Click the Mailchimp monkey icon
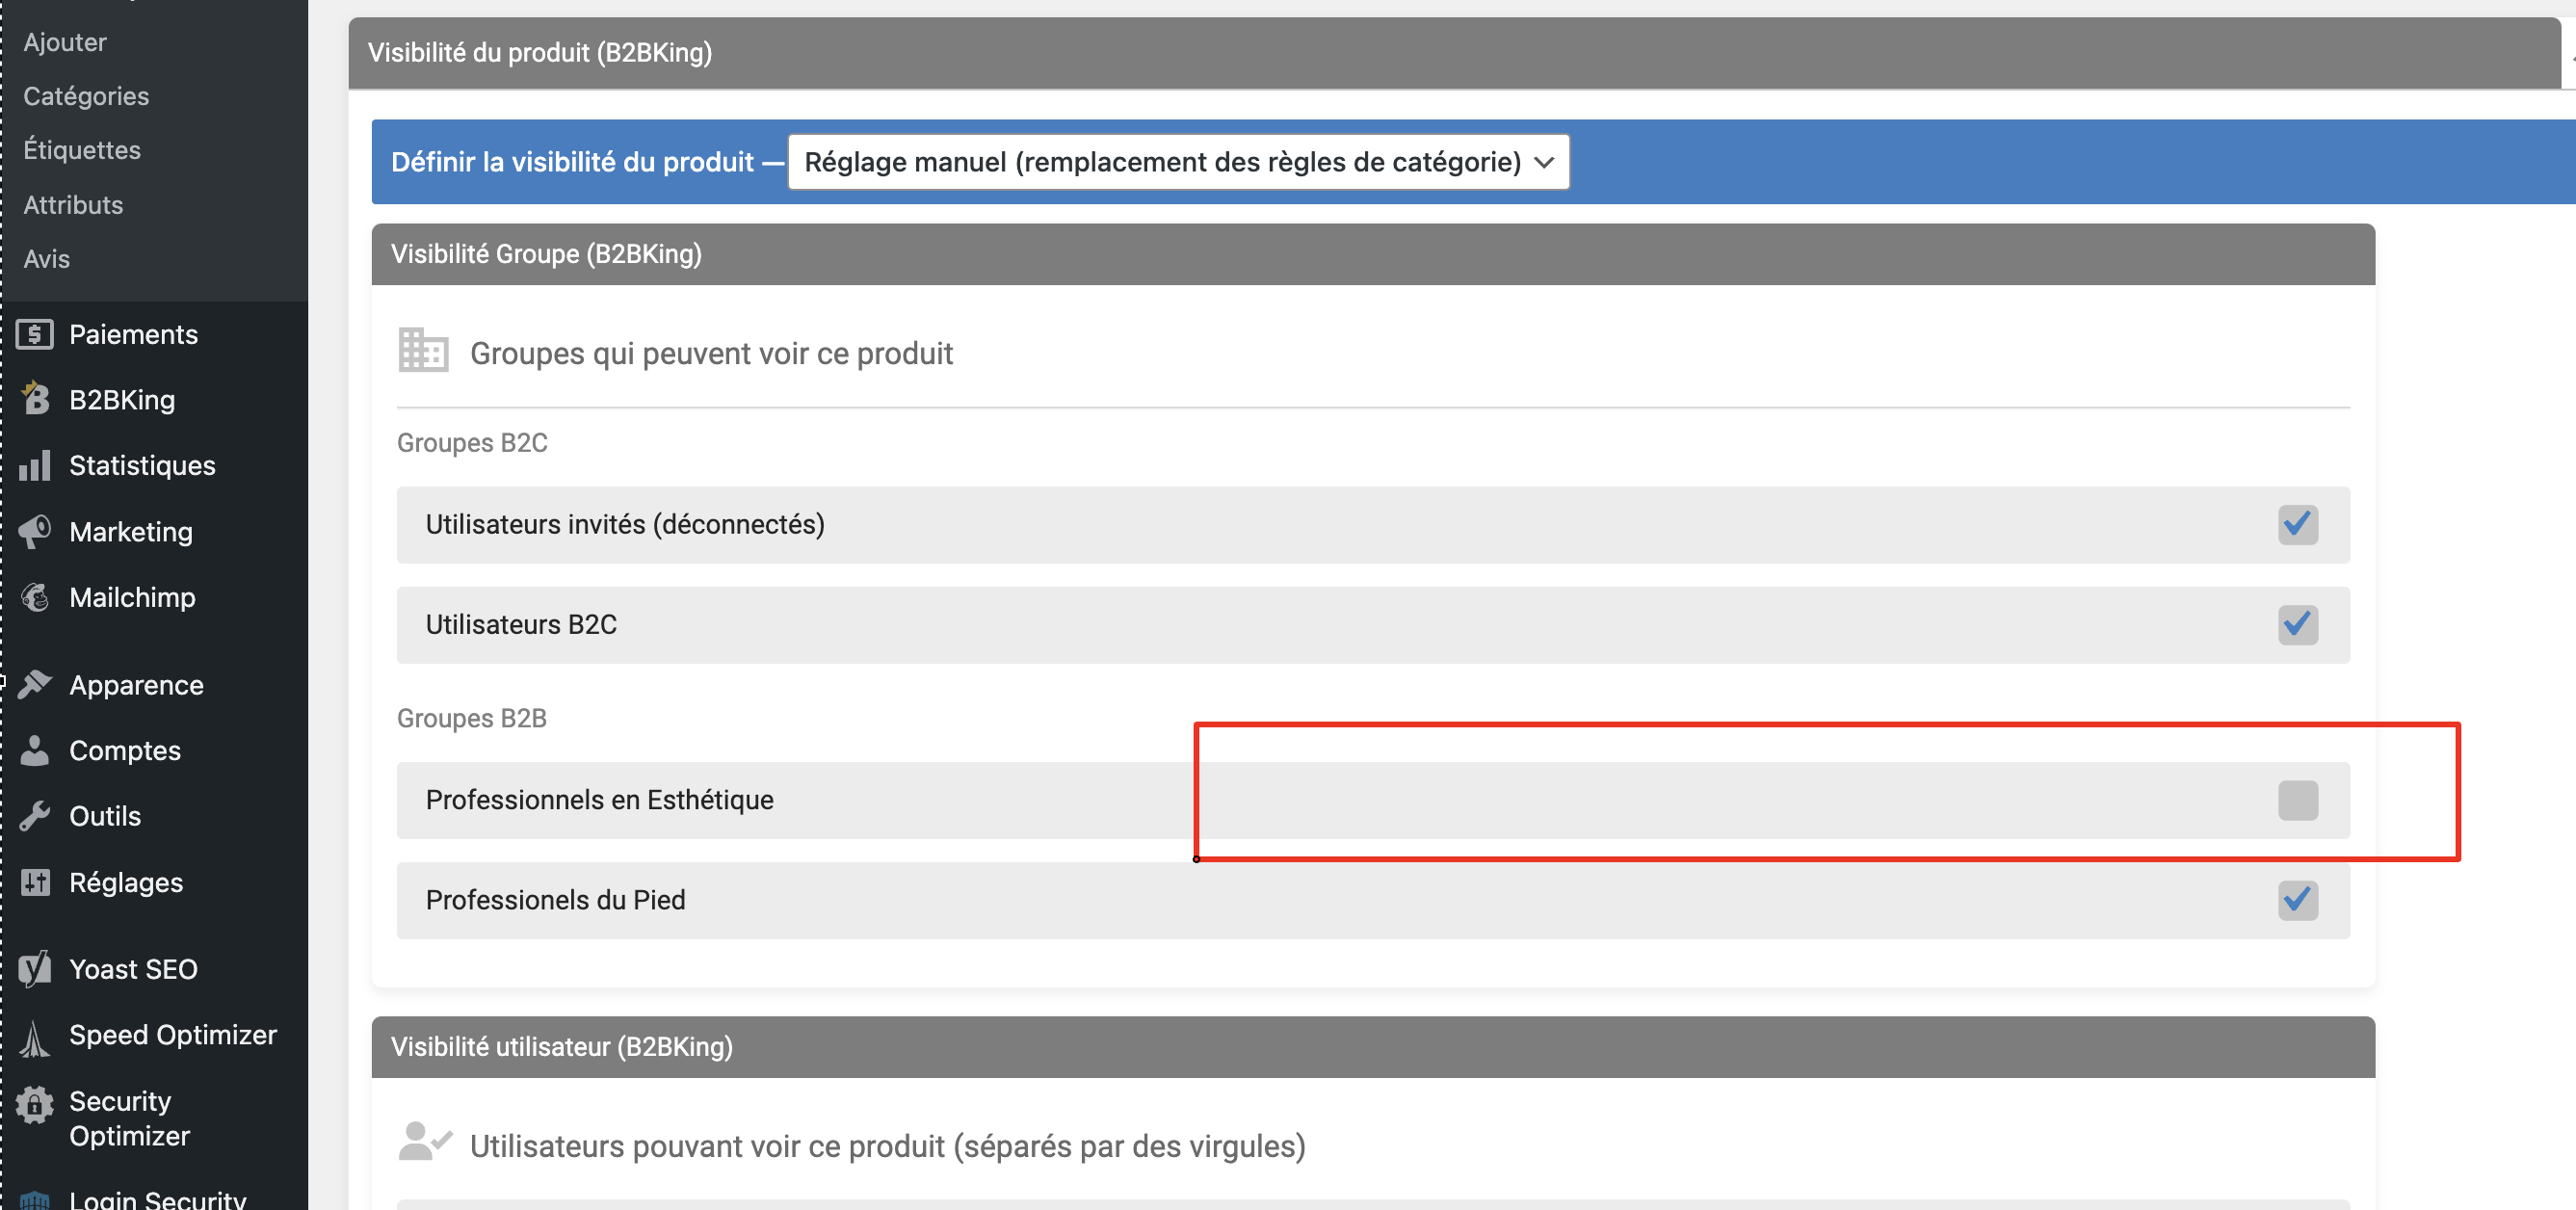This screenshot has width=2576, height=1210. click(35, 597)
